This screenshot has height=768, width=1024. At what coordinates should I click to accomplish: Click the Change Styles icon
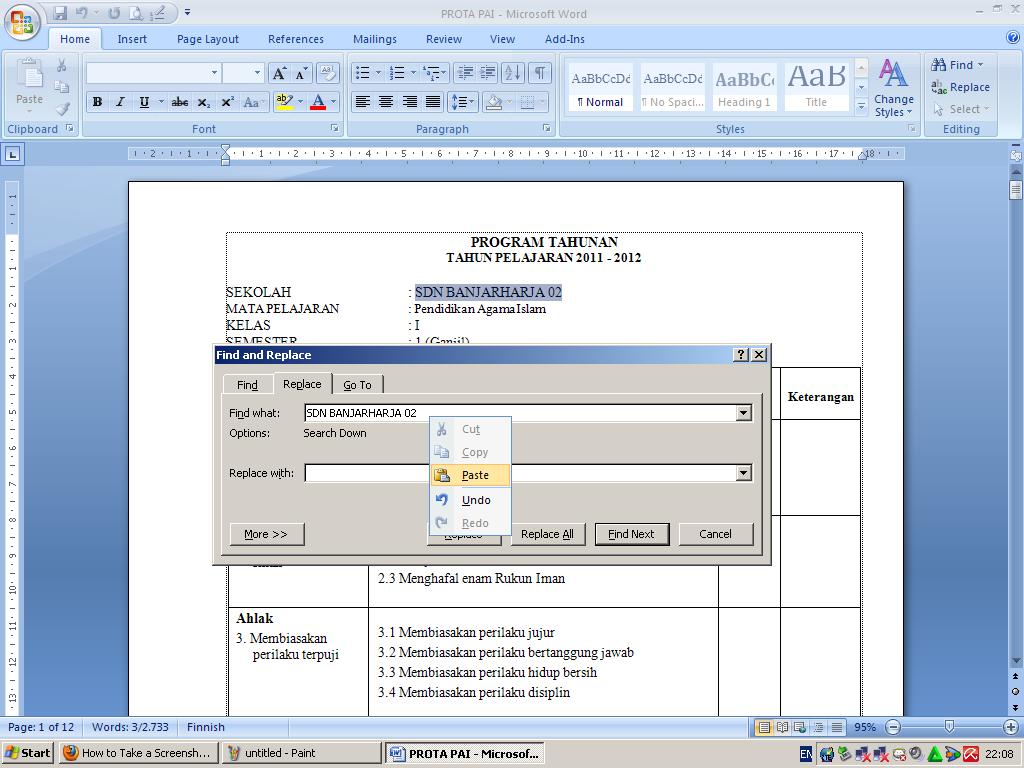pos(894,88)
